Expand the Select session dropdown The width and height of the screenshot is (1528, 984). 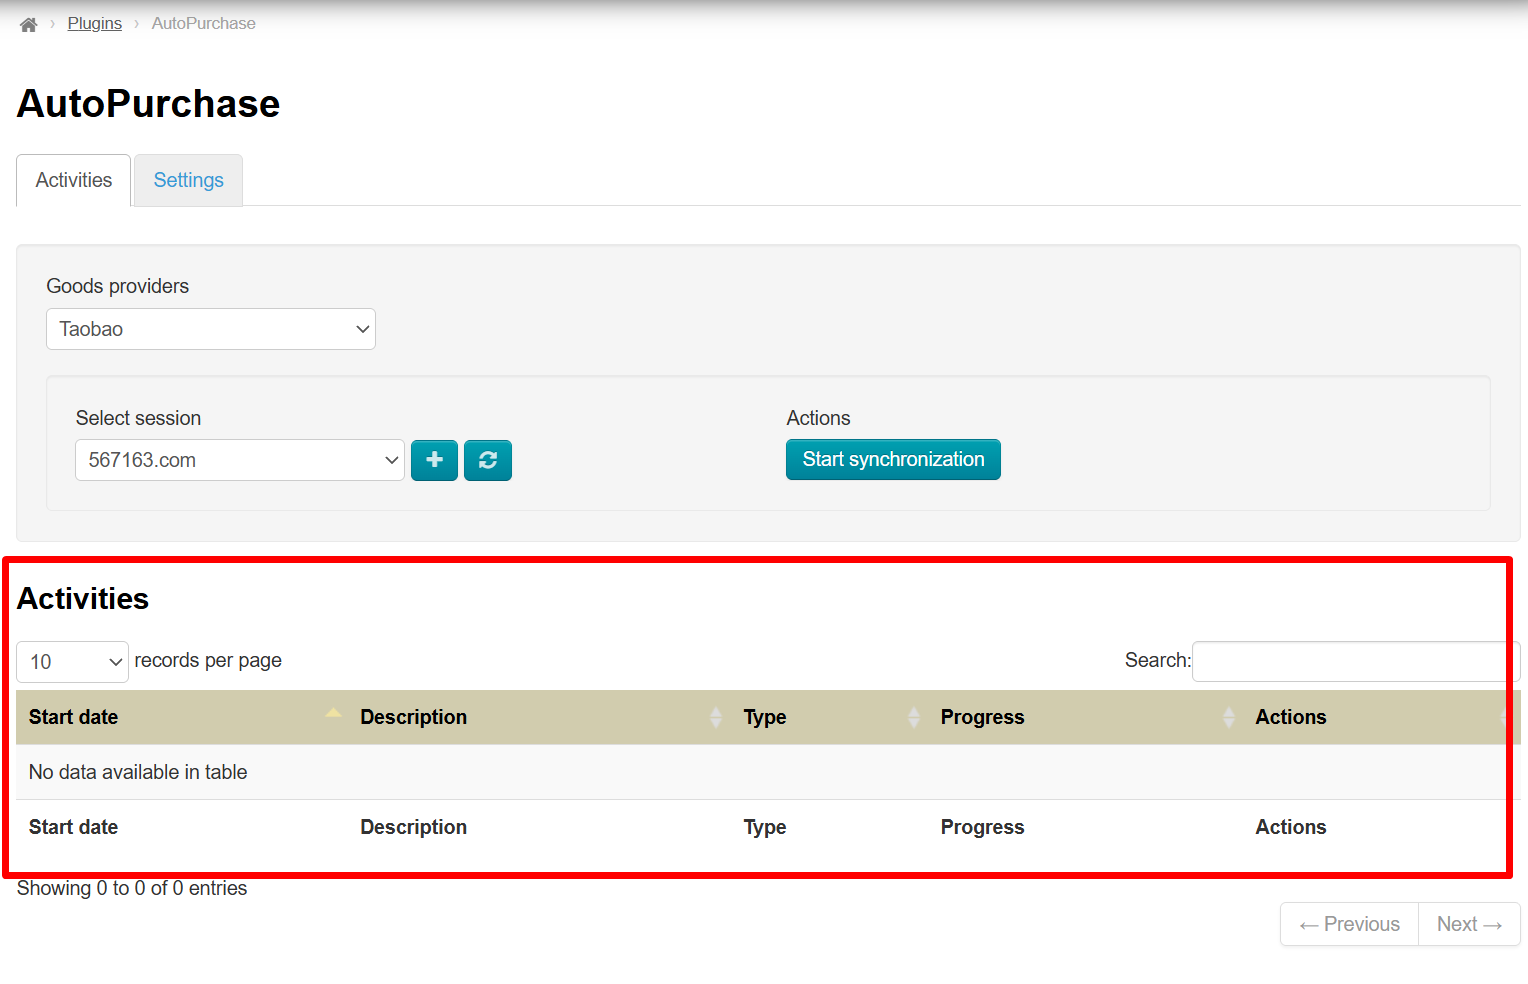click(240, 460)
